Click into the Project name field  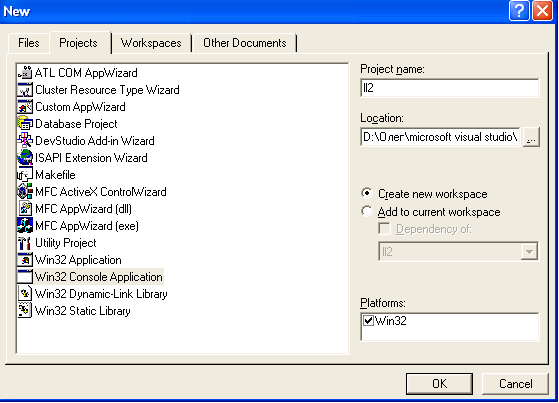(450, 88)
